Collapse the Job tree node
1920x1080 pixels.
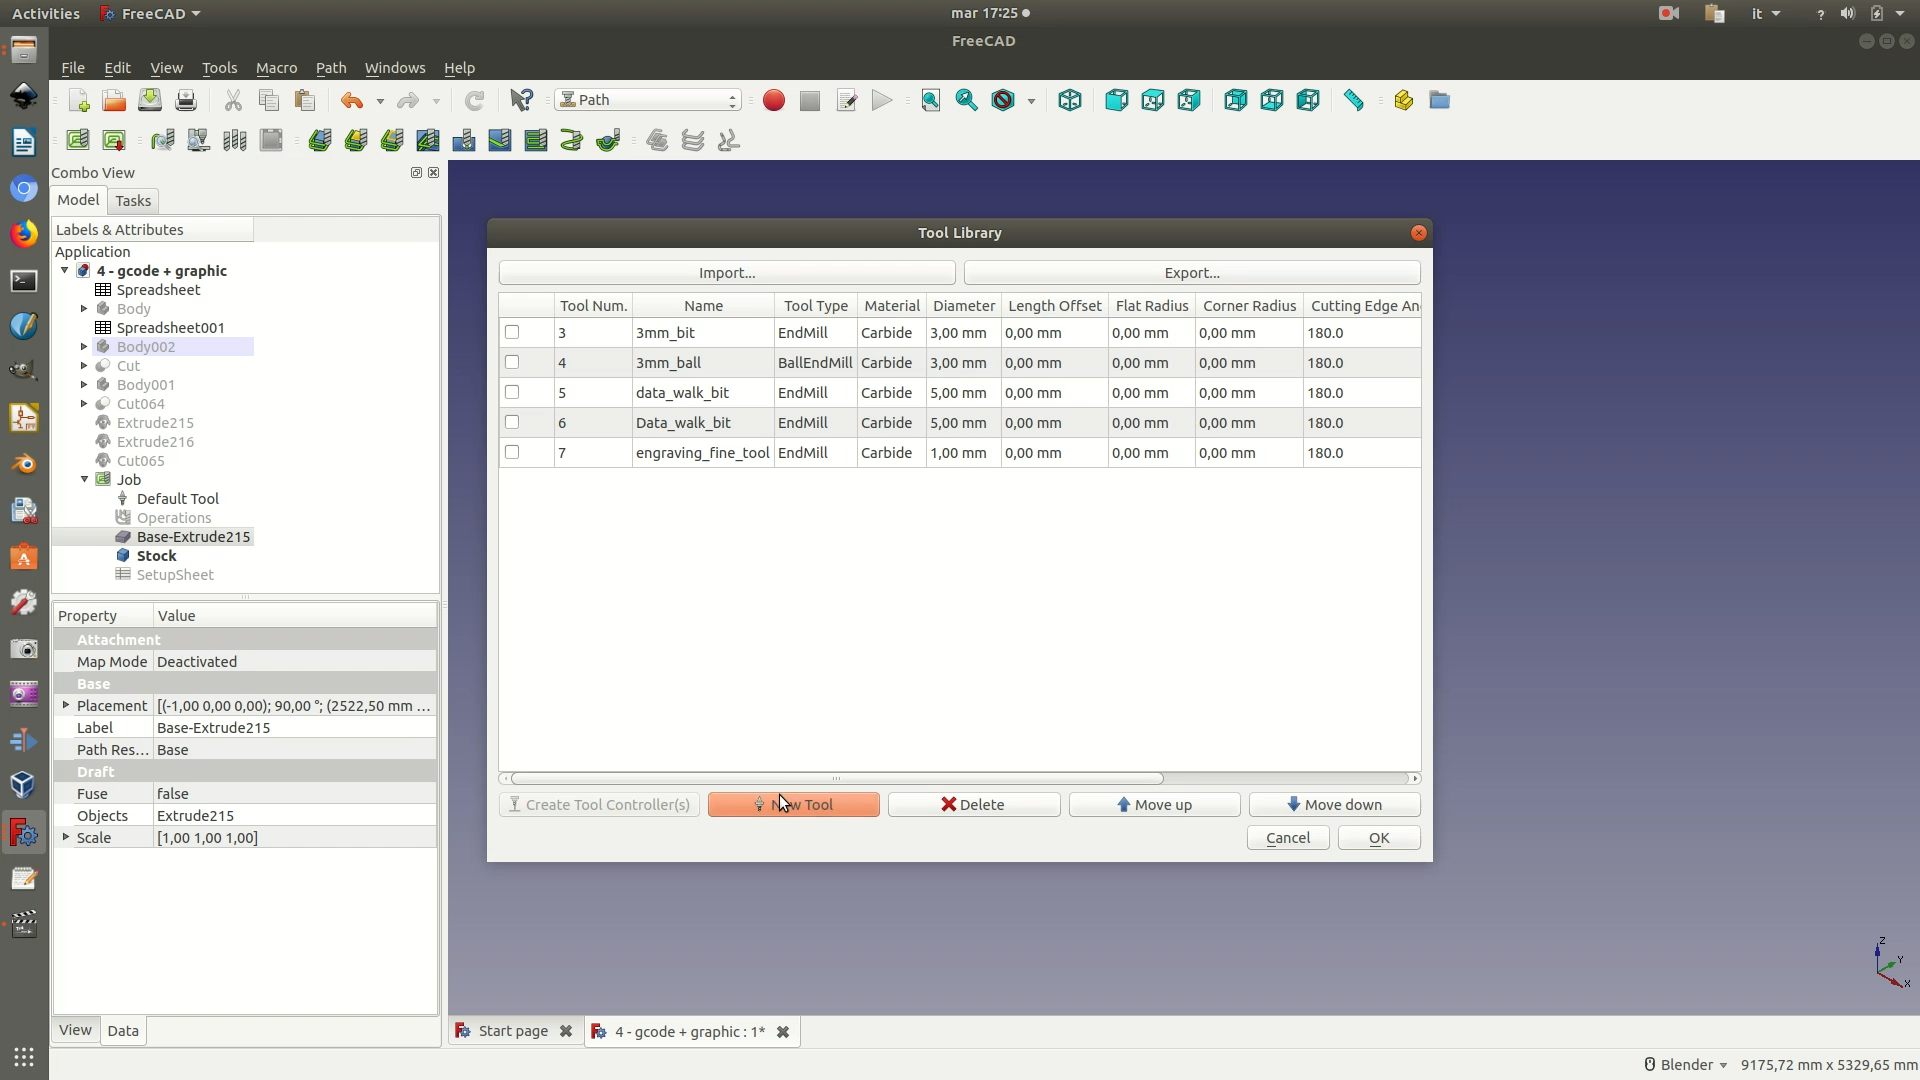(x=85, y=480)
